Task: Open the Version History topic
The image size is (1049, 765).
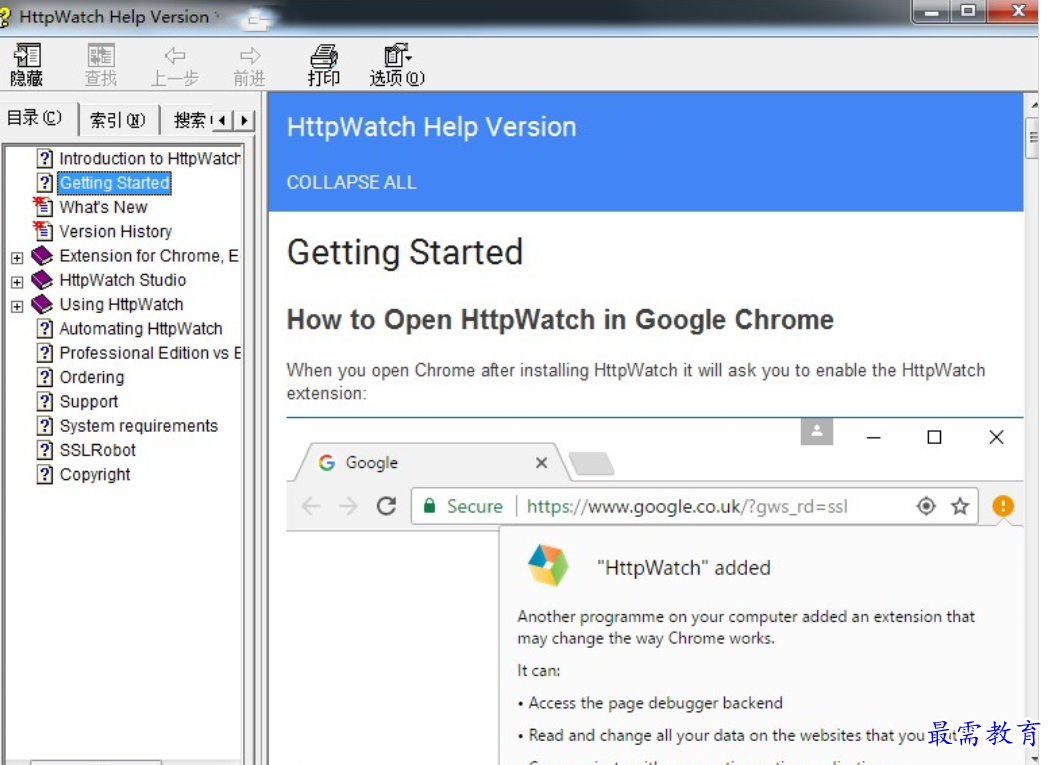Action: click(116, 232)
